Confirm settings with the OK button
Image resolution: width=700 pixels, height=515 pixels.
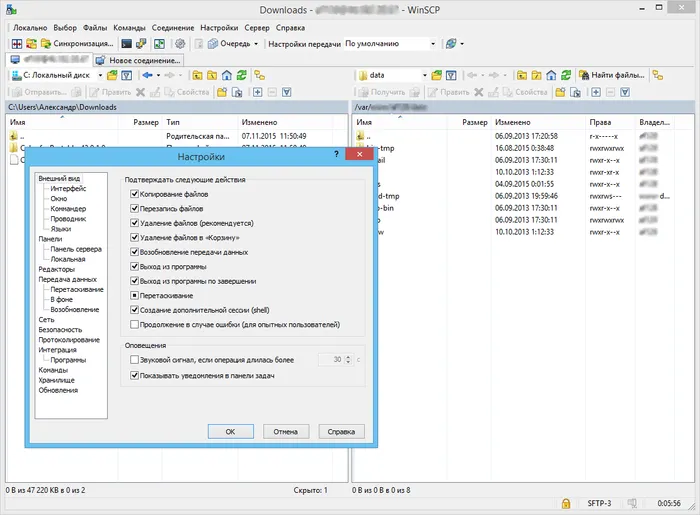(x=230, y=432)
